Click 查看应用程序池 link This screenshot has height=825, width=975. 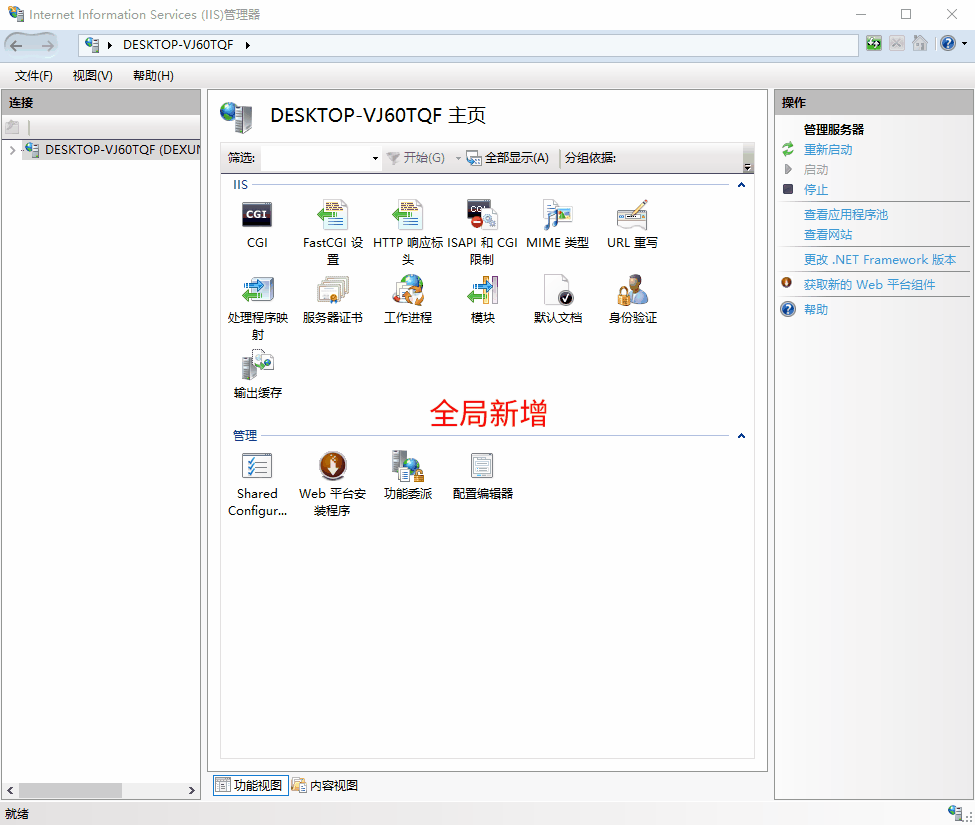click(x=845, y=215)
